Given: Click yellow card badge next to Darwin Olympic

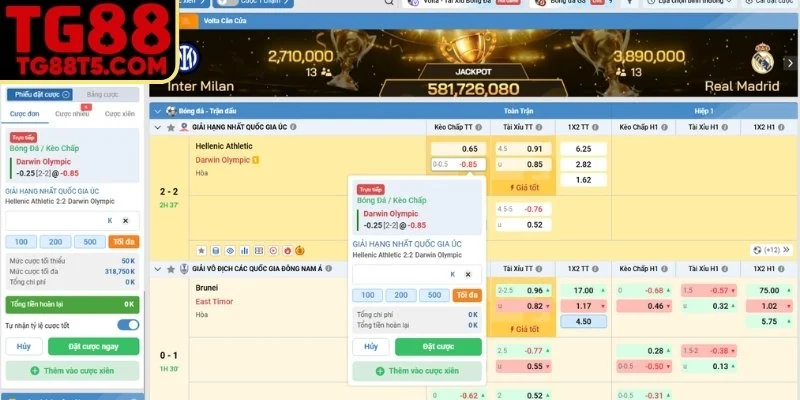Looking at the screenshot, I should pos(256,160).
